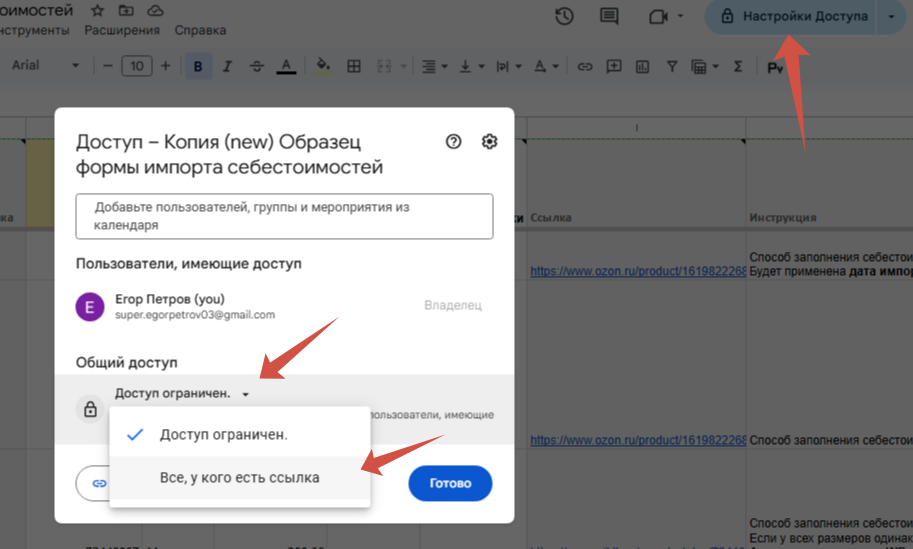Click the Ру input tools icon
913x549 pixels.
[775, 68]
